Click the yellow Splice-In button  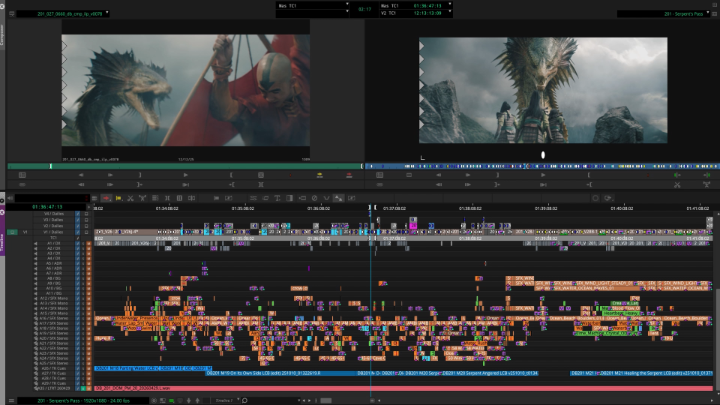pos(320,175)
